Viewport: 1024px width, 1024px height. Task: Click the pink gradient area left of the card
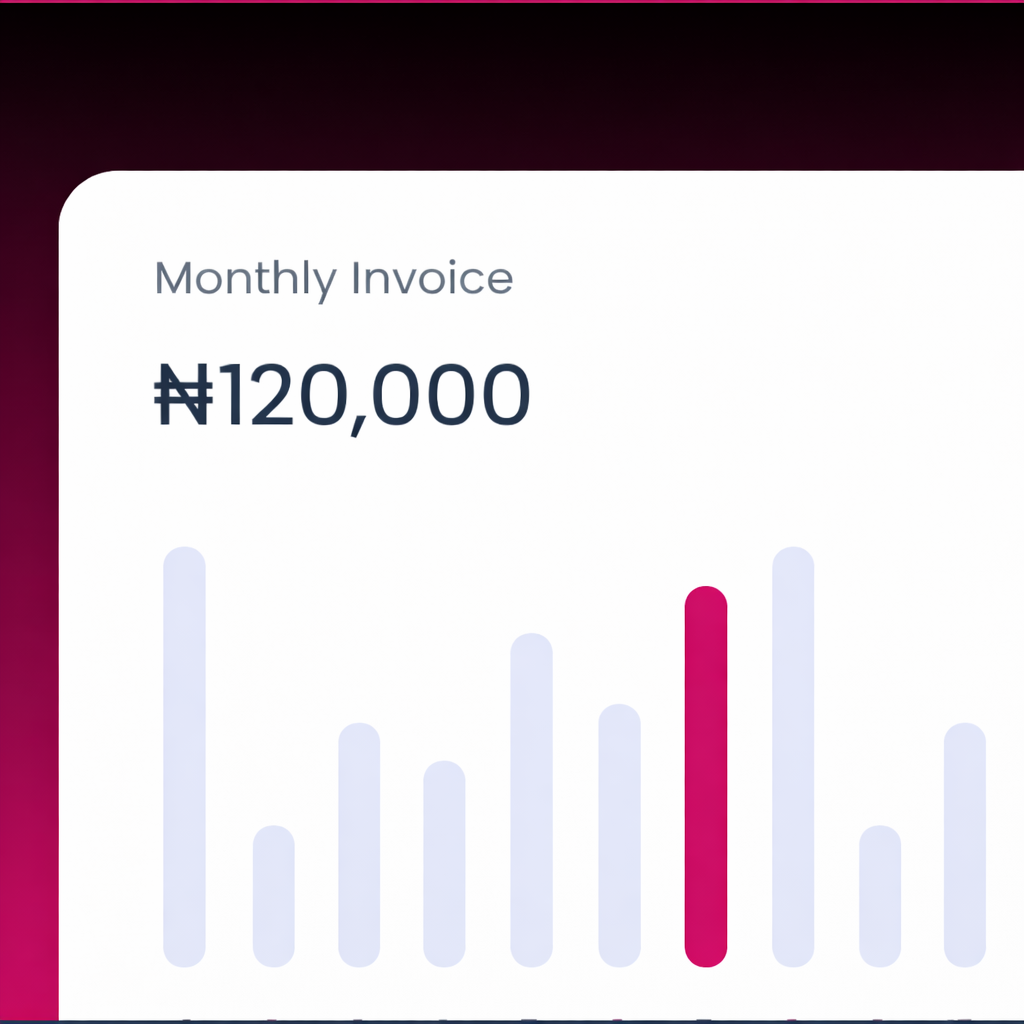28,700
